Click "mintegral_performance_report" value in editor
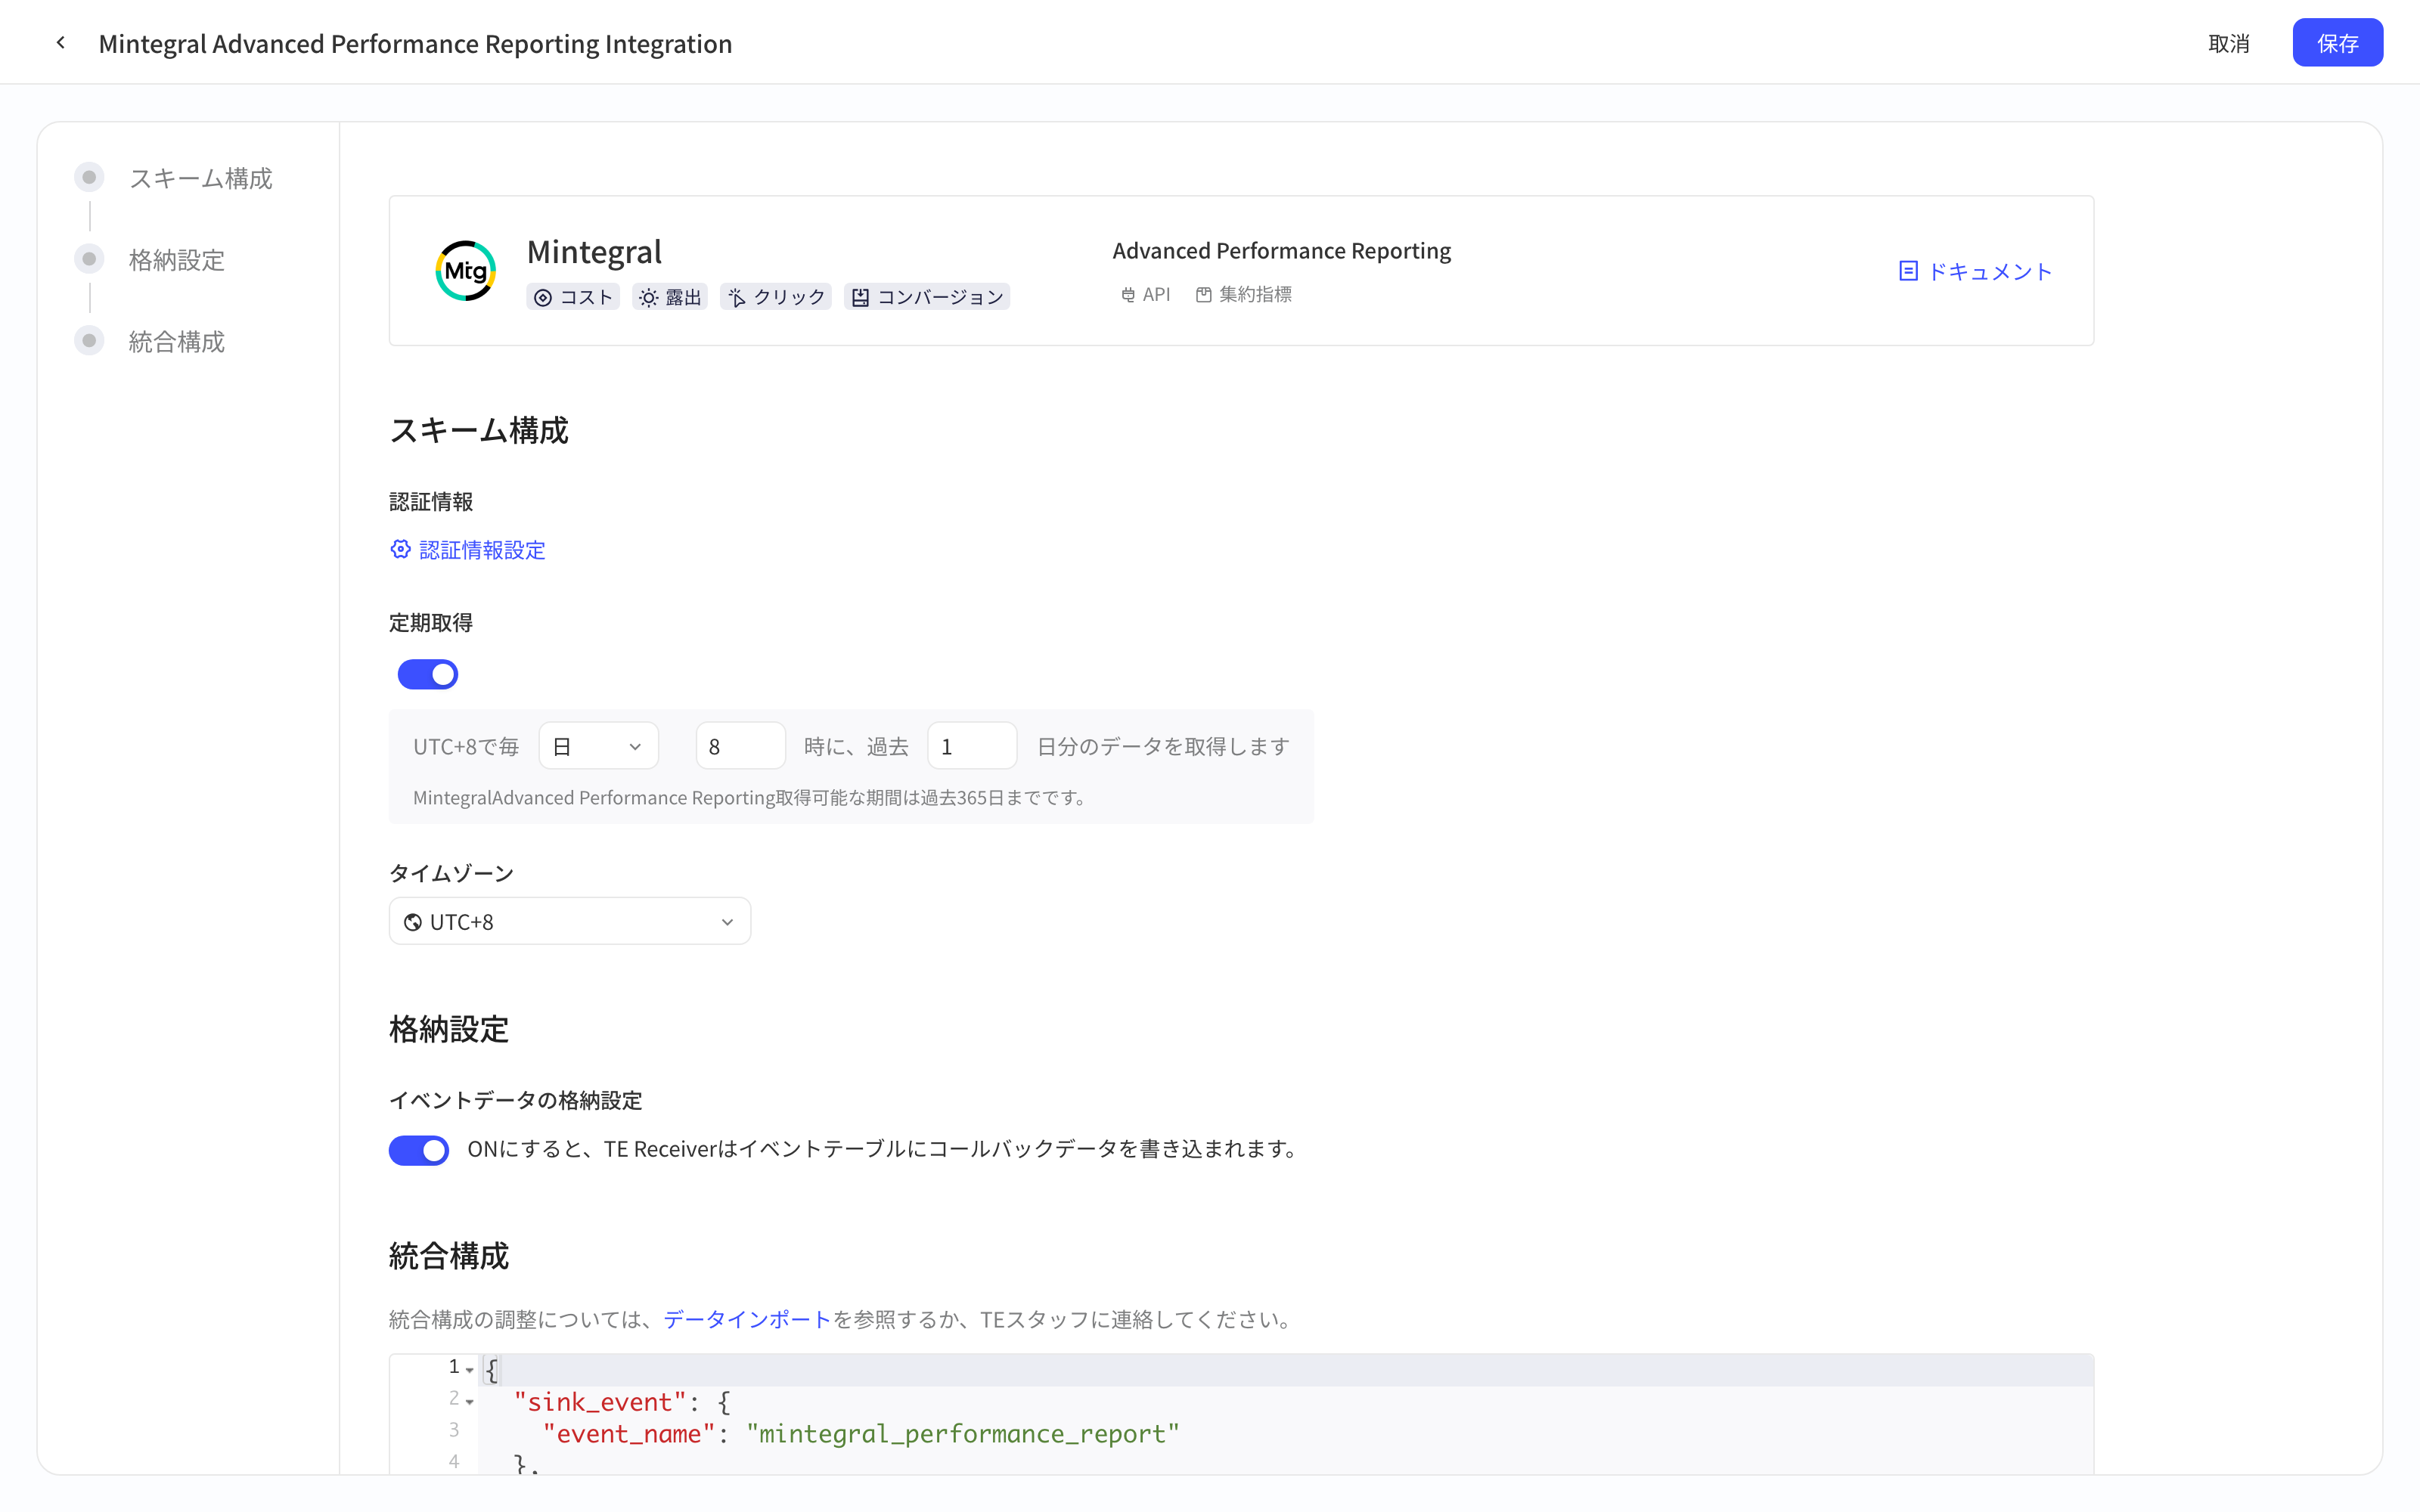This screenshot has height=1512, width=2420. click(x=963, y=1434)
